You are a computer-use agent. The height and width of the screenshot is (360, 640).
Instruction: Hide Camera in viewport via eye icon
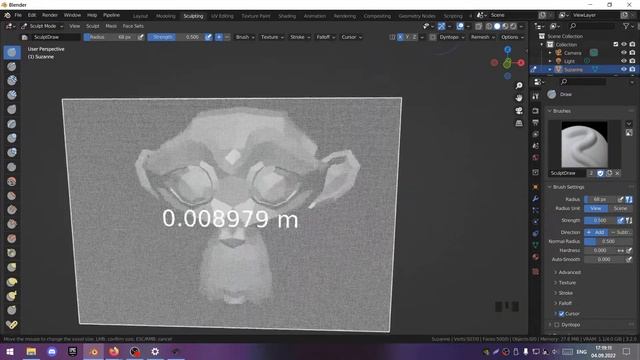tap(624, 53)
